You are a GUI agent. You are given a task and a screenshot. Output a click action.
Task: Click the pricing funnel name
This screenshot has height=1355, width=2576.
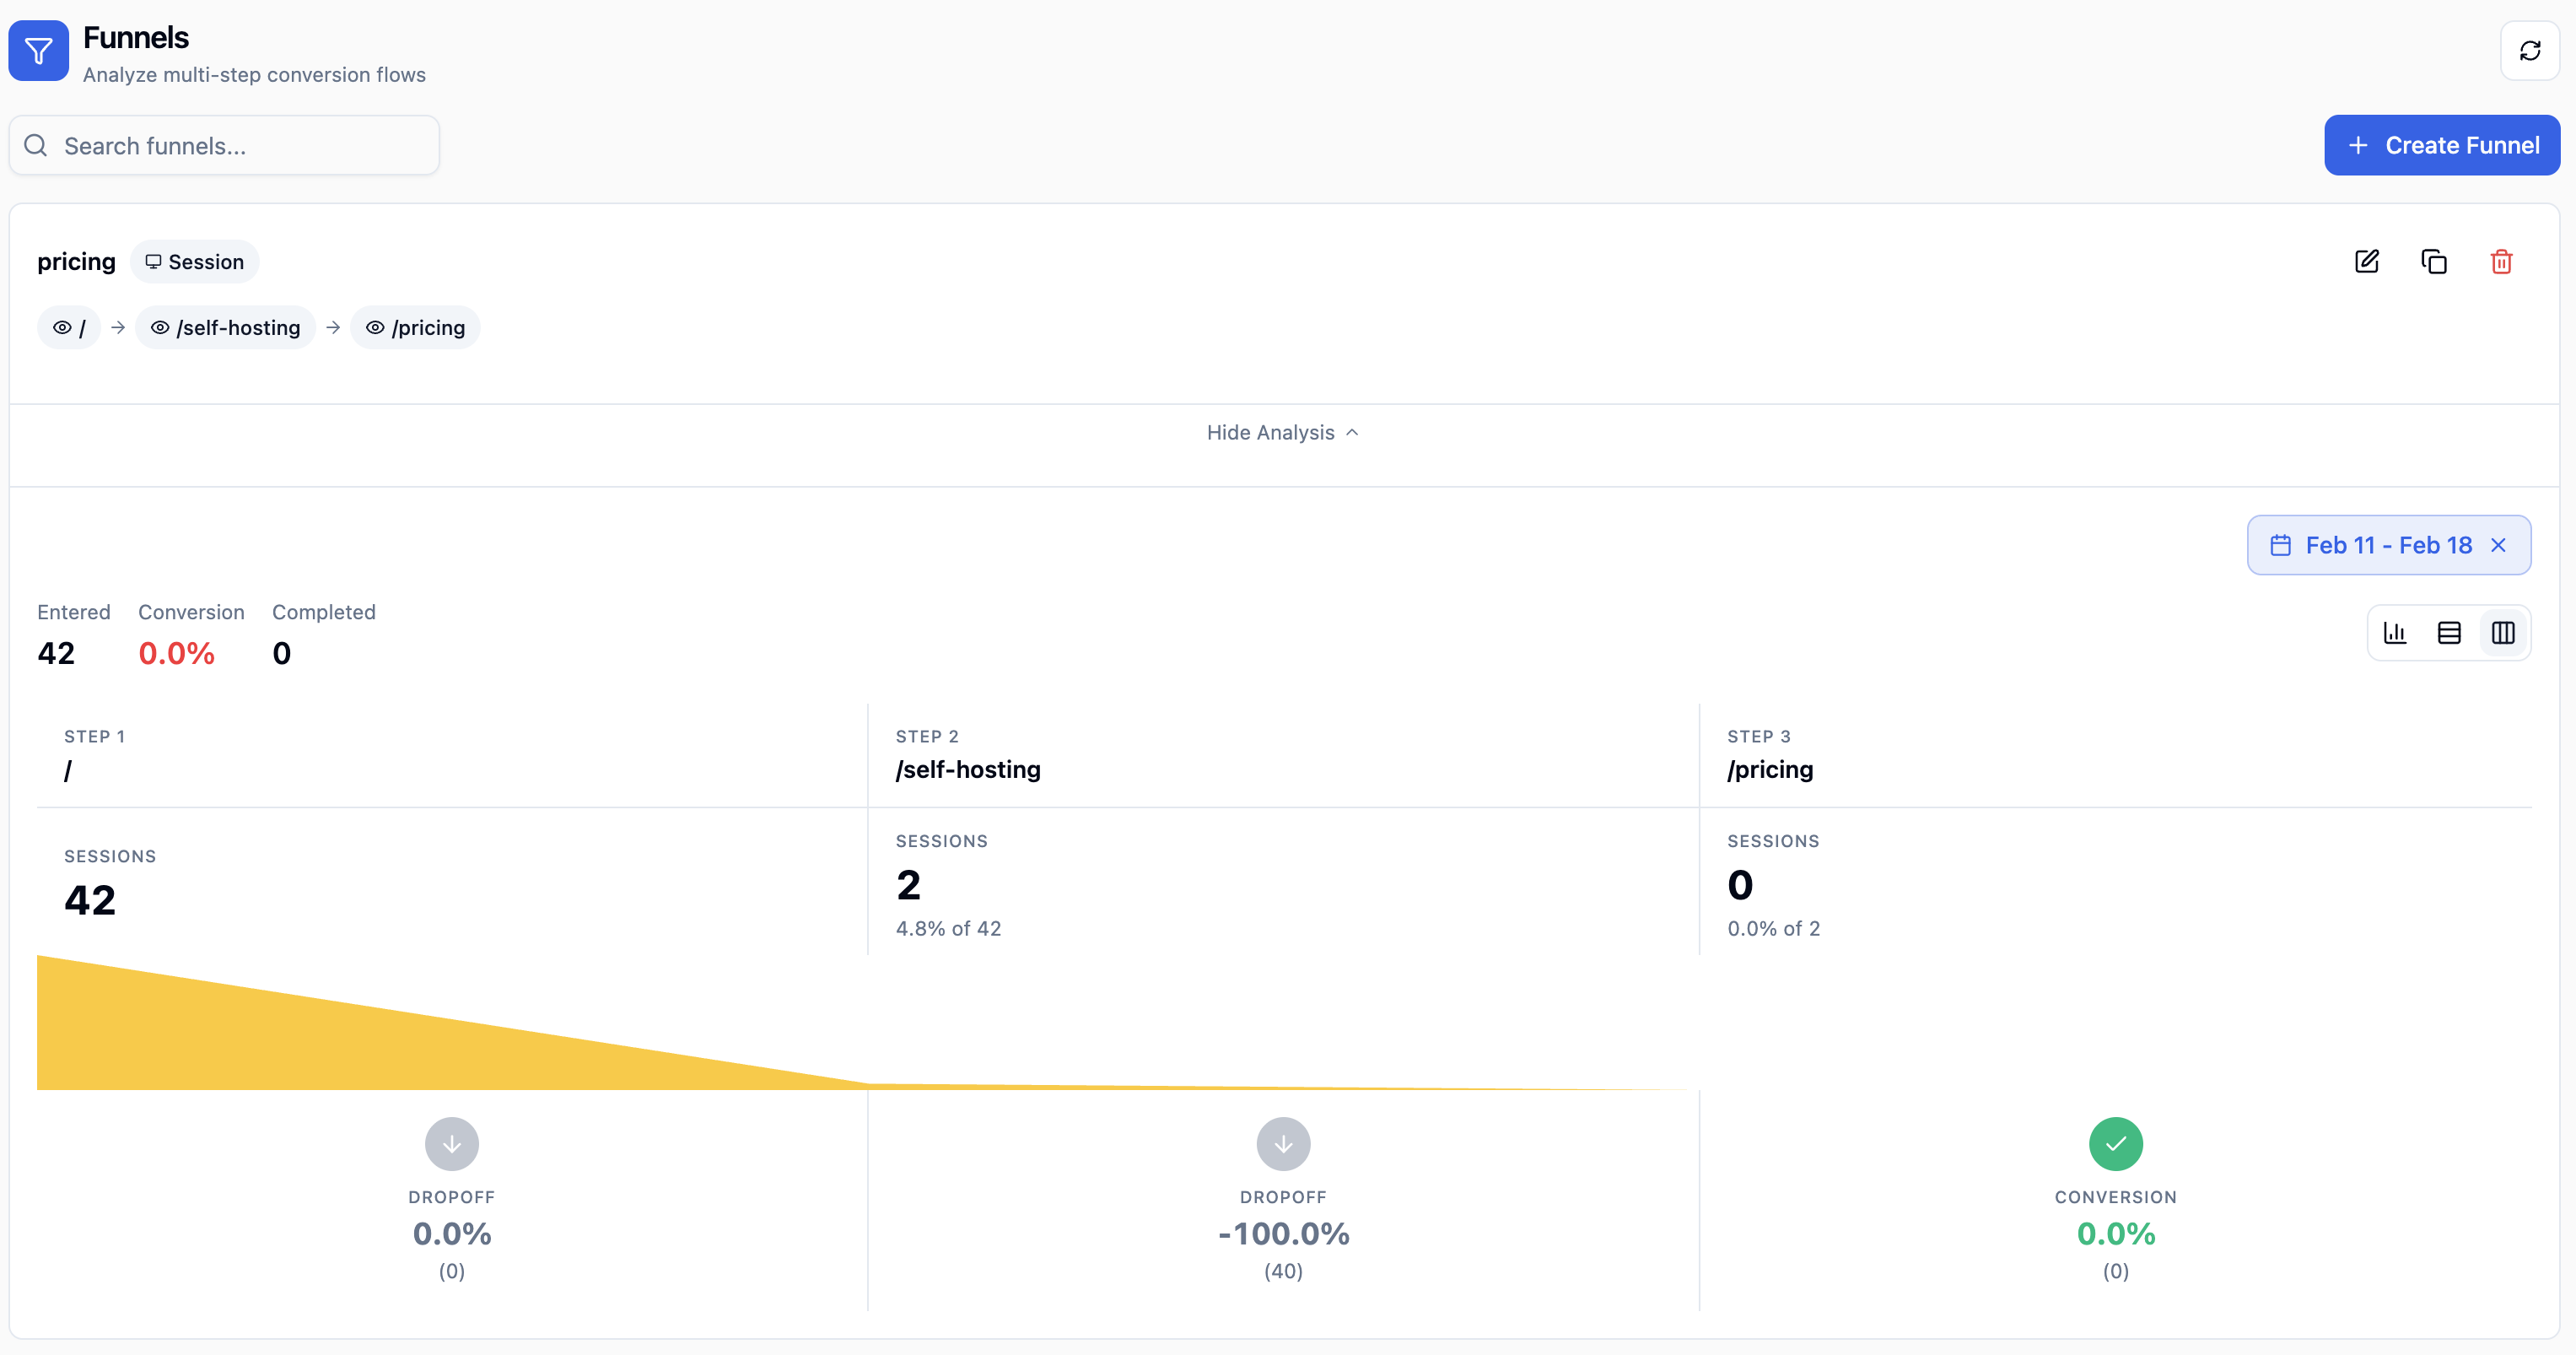pyautogui.click(x=76, y=262)
